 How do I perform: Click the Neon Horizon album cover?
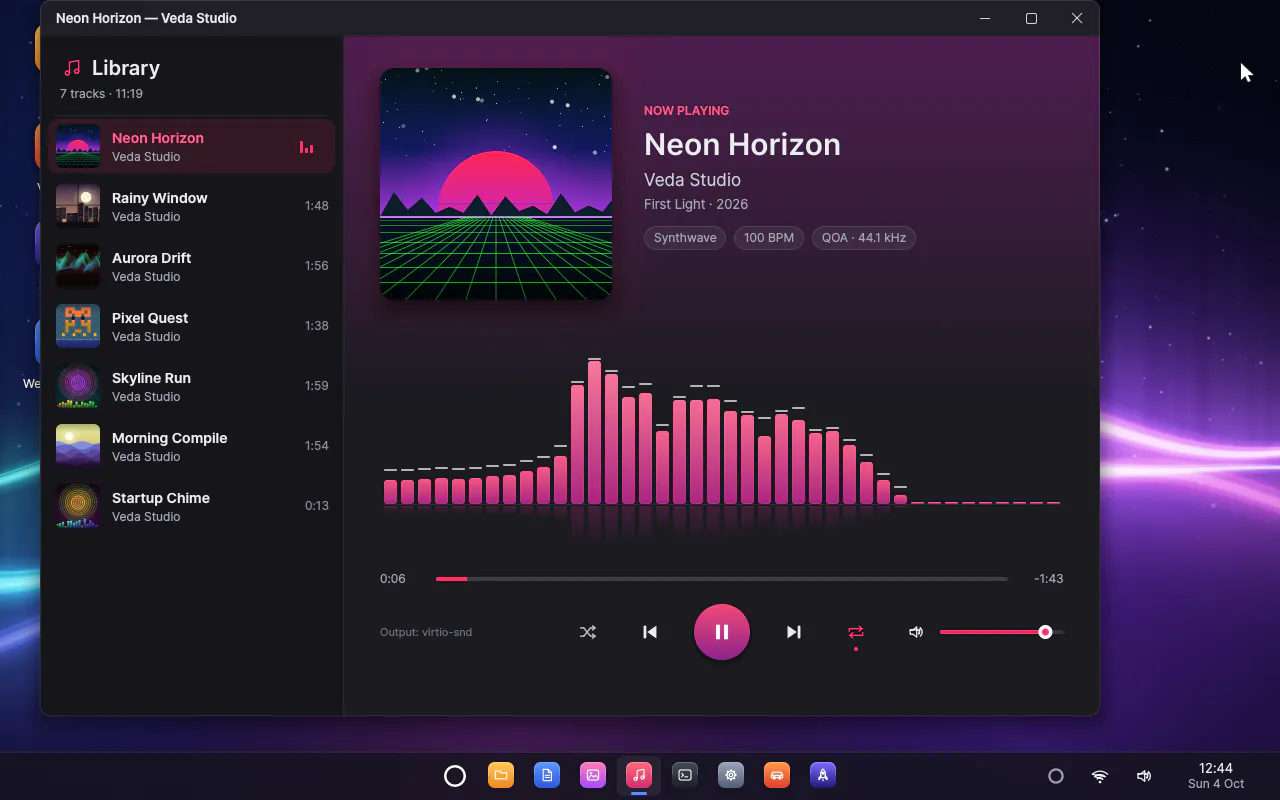(x=496, y=184)
